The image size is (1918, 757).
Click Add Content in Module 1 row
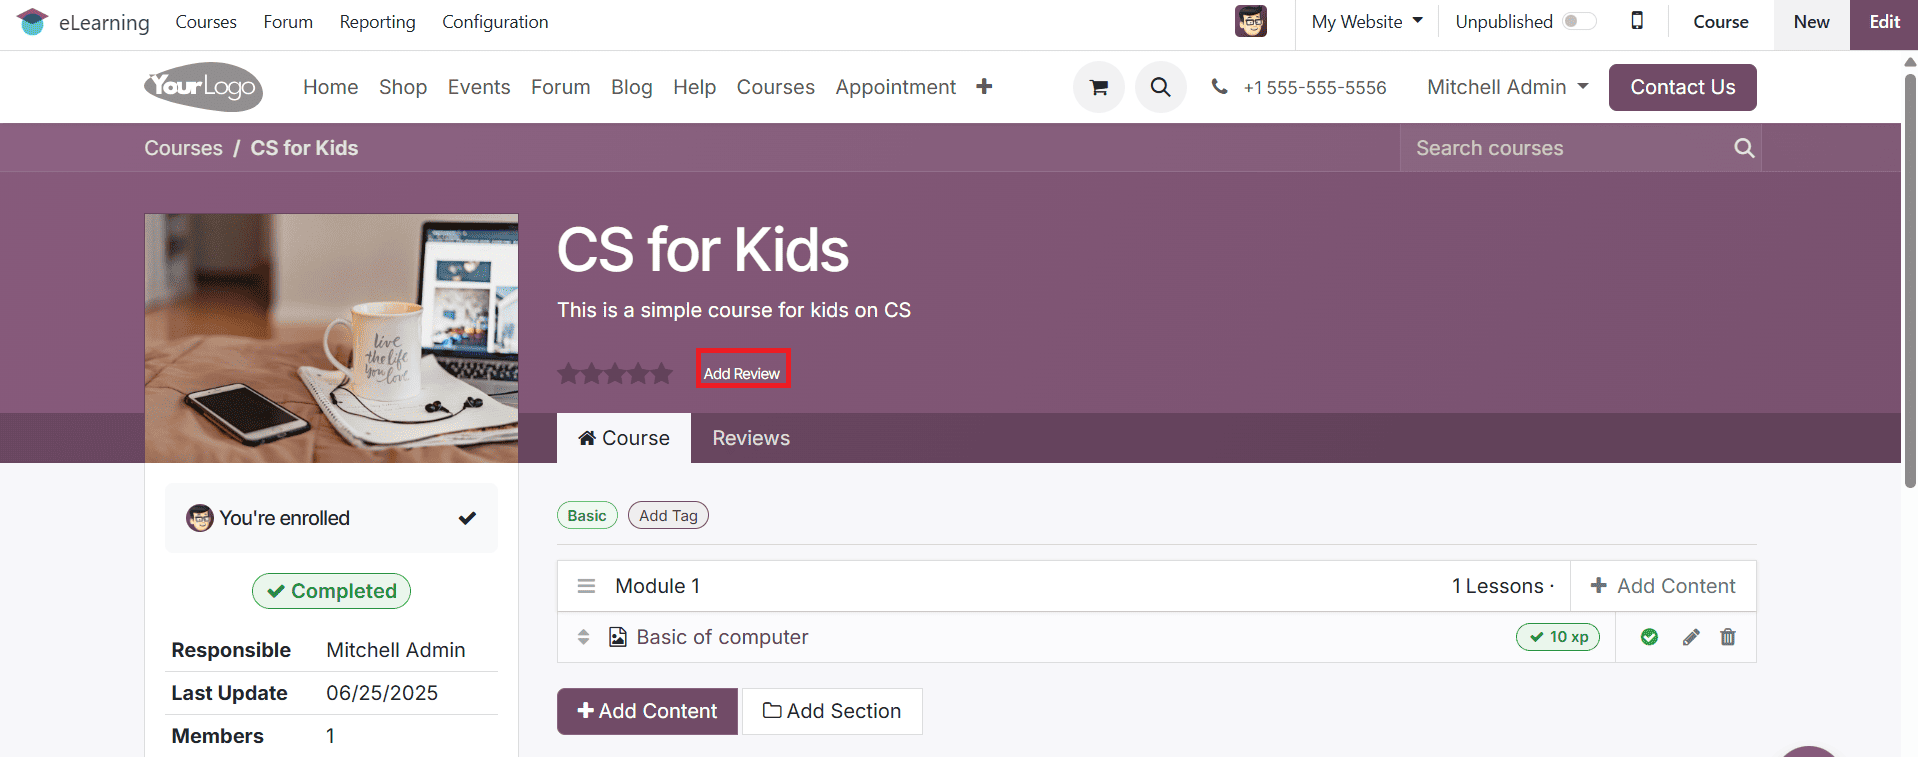1663,586
